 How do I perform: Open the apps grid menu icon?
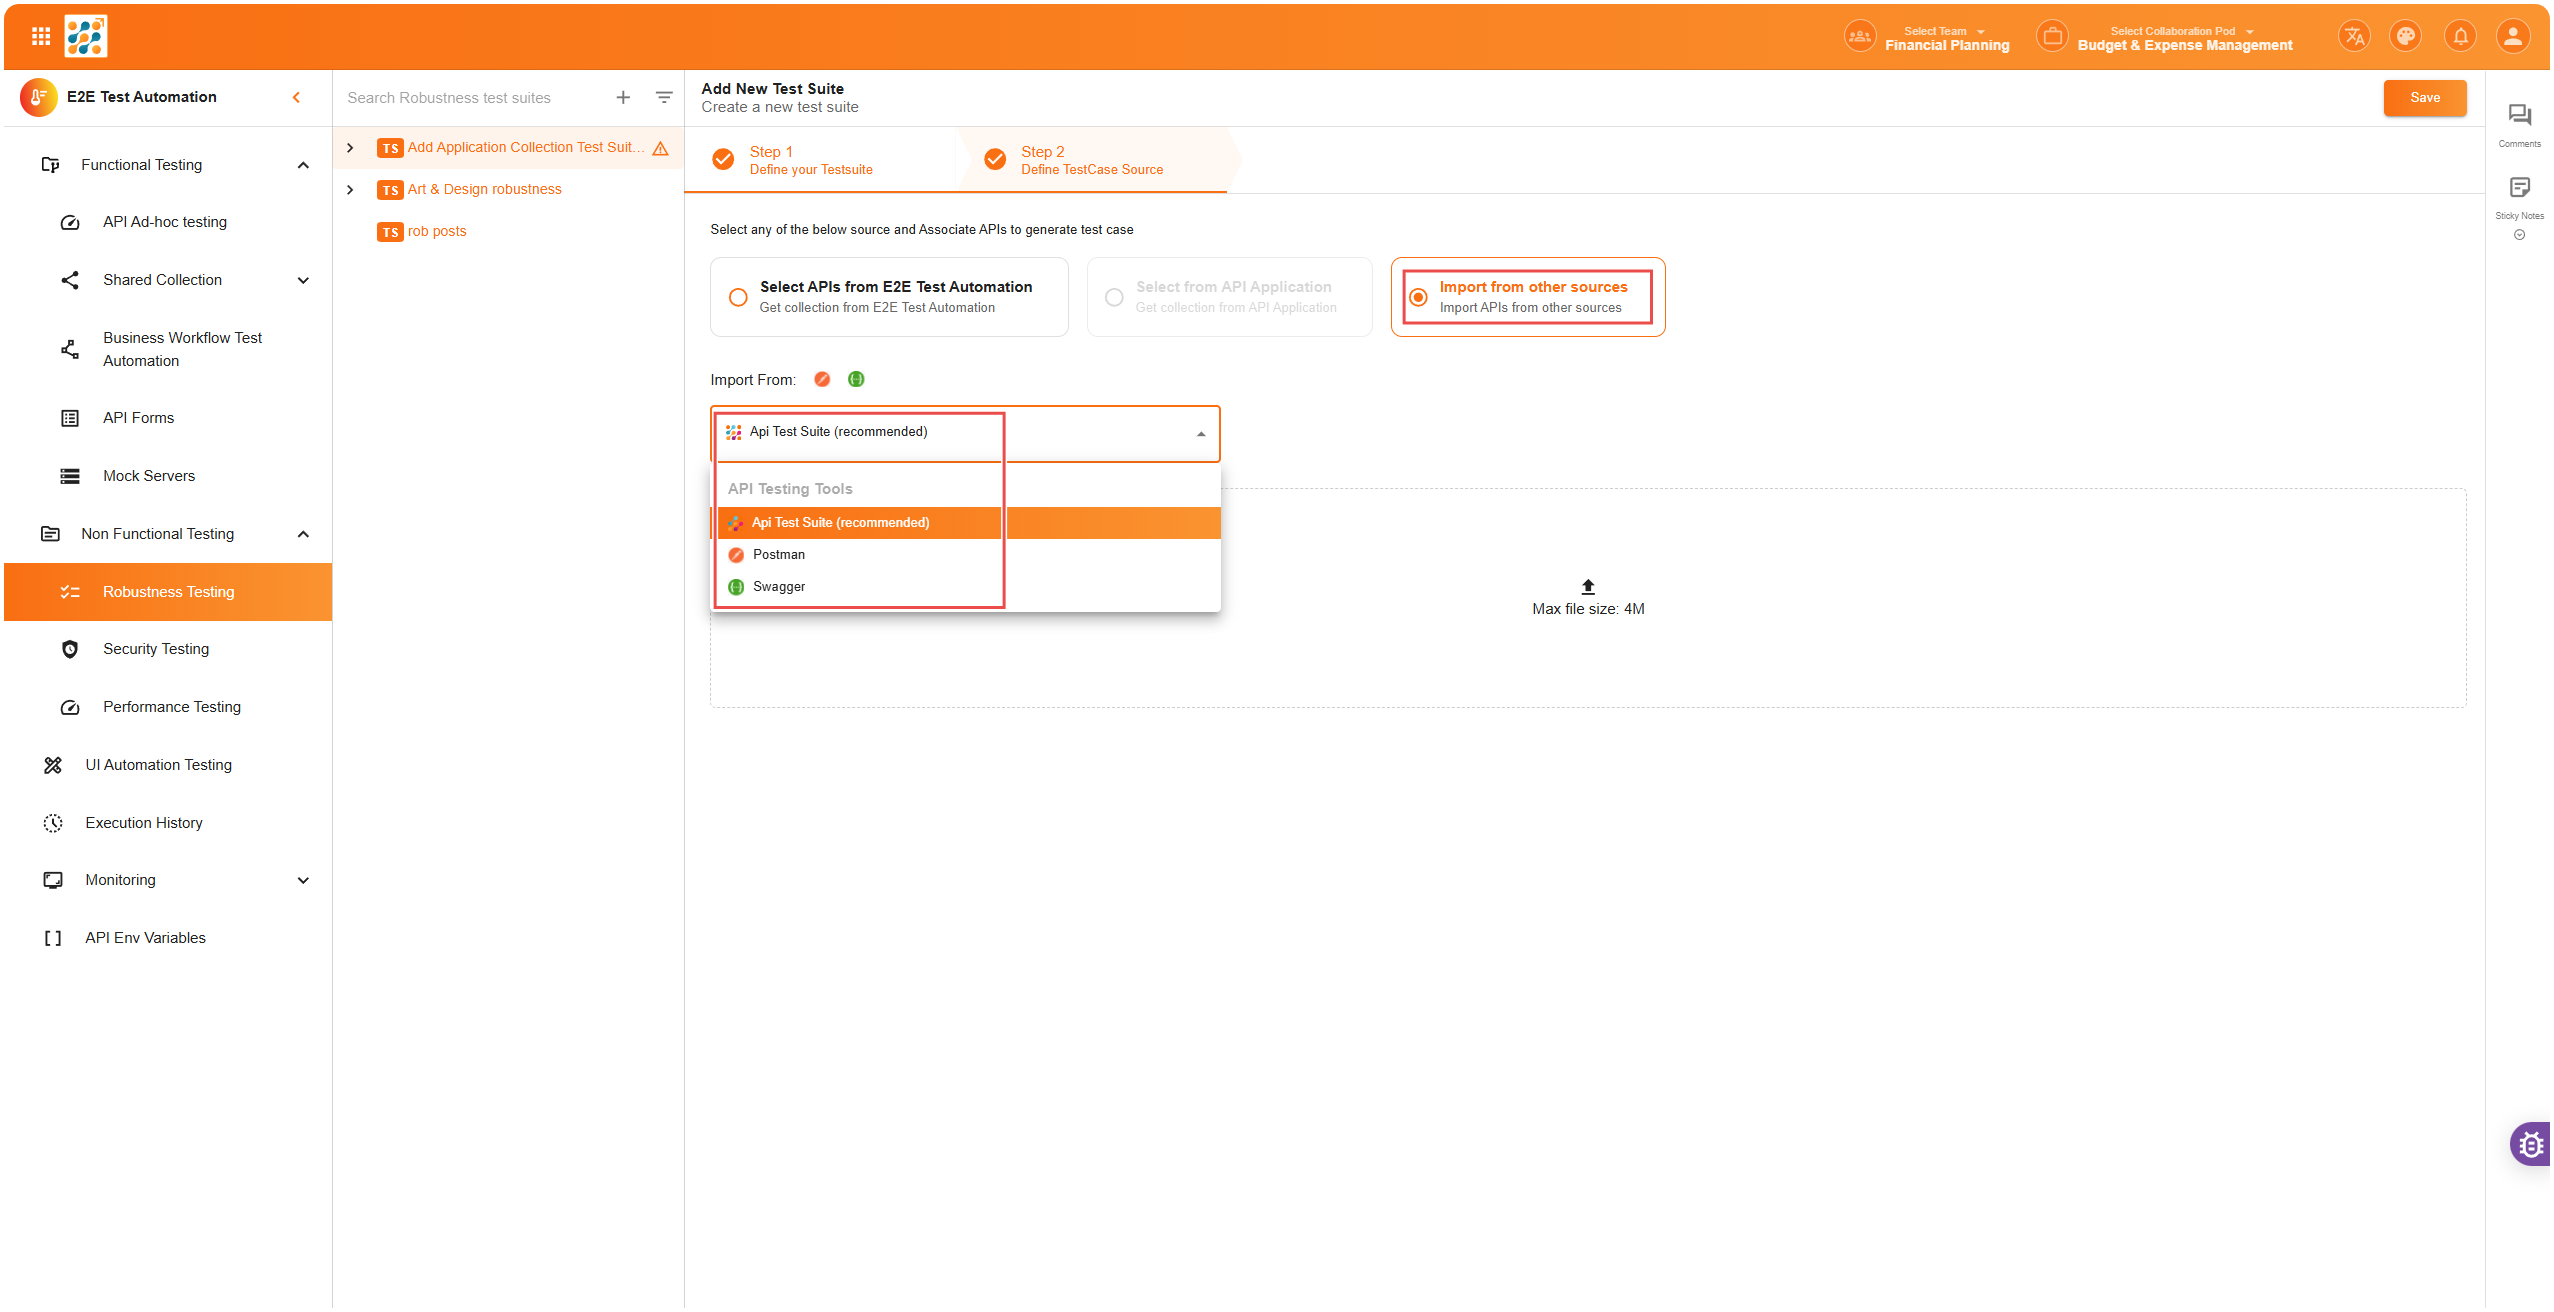tap(41, 37)
